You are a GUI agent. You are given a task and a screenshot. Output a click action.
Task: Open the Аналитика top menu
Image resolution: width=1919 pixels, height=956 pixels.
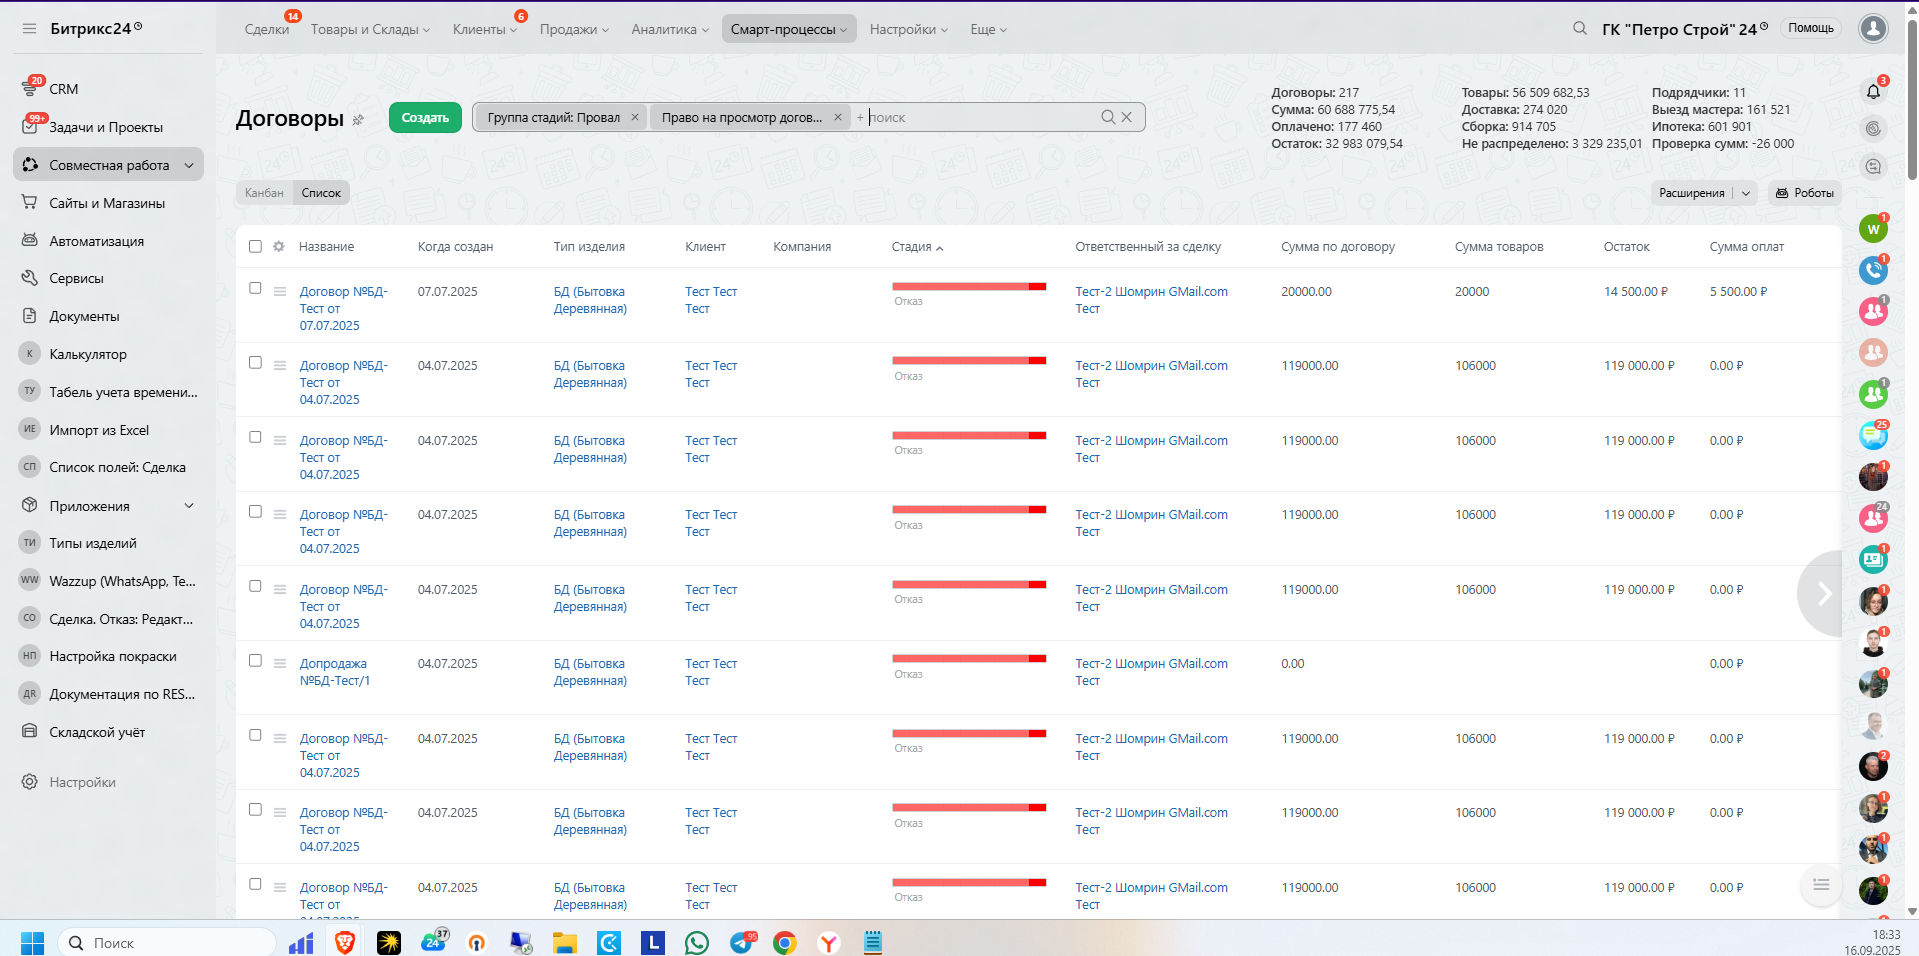pyautogui.click(x=669, y=29)
